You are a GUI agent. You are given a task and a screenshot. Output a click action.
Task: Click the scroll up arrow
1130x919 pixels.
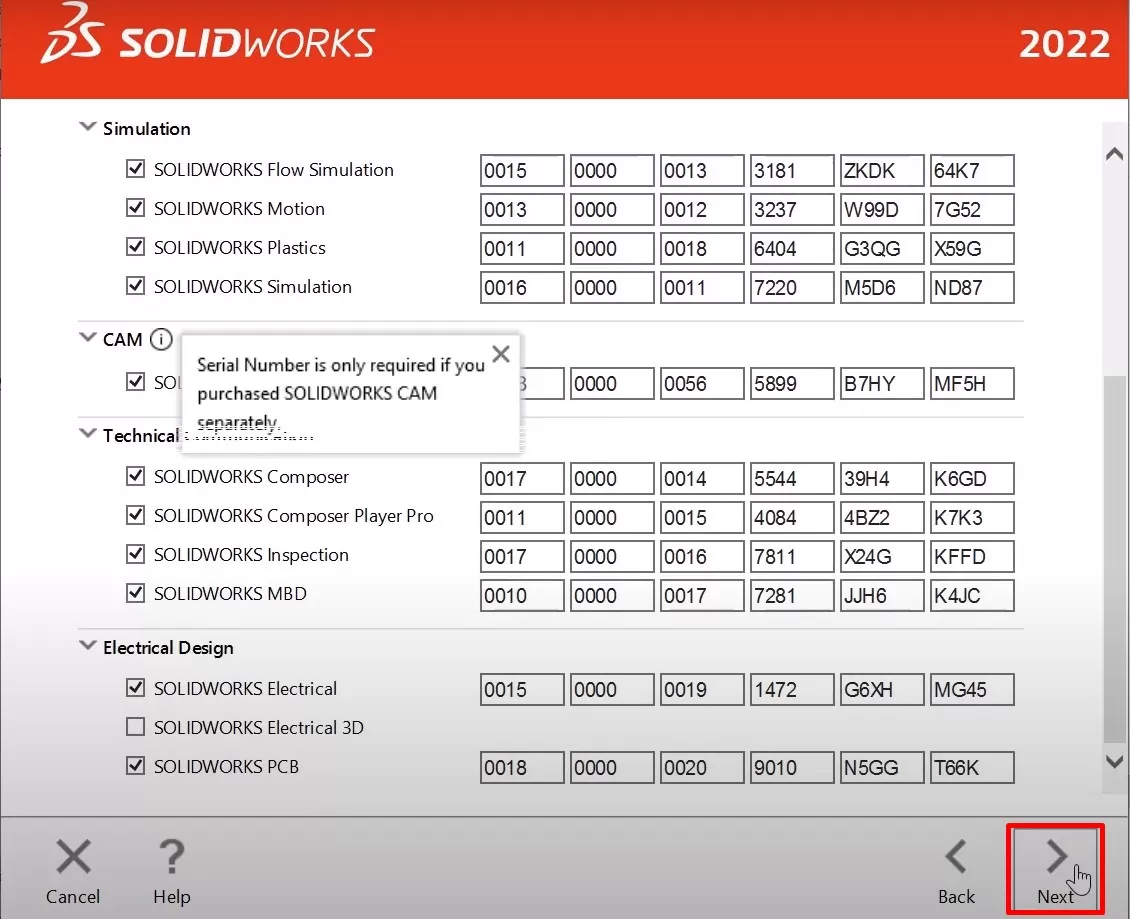[1115, 154]
